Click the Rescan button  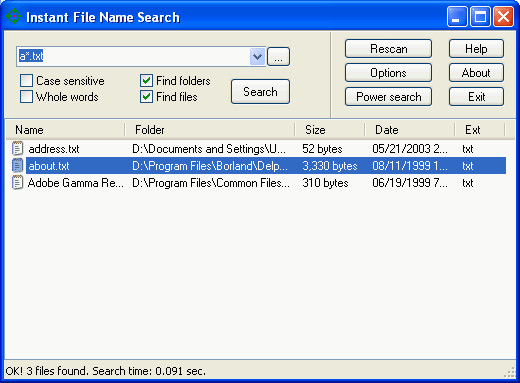click(388, 49)
